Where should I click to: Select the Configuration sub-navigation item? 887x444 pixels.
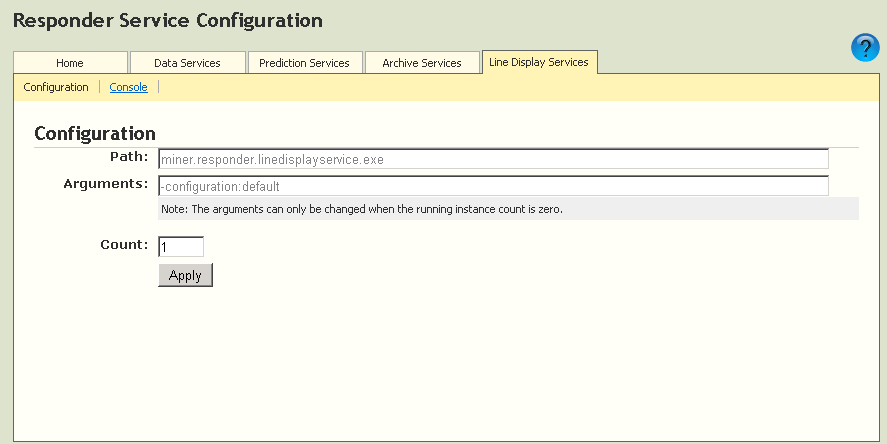click(56, 87)
